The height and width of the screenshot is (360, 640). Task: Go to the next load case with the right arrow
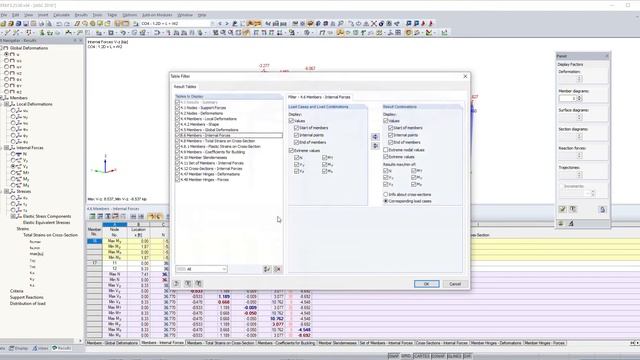point(227,24)
